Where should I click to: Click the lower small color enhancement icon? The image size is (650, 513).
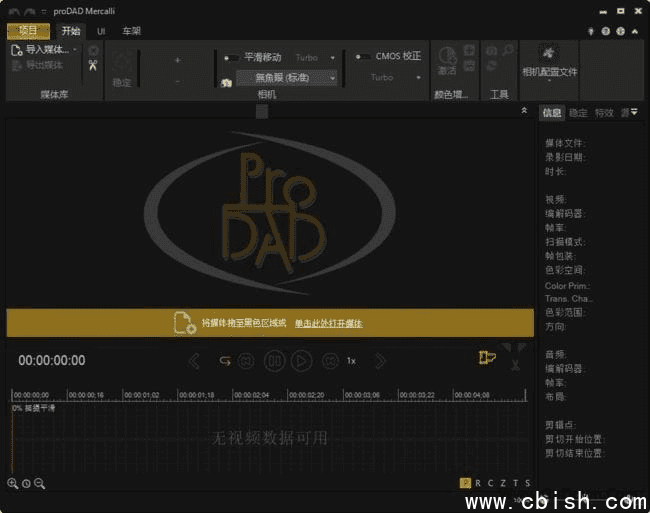pos(469,65)
